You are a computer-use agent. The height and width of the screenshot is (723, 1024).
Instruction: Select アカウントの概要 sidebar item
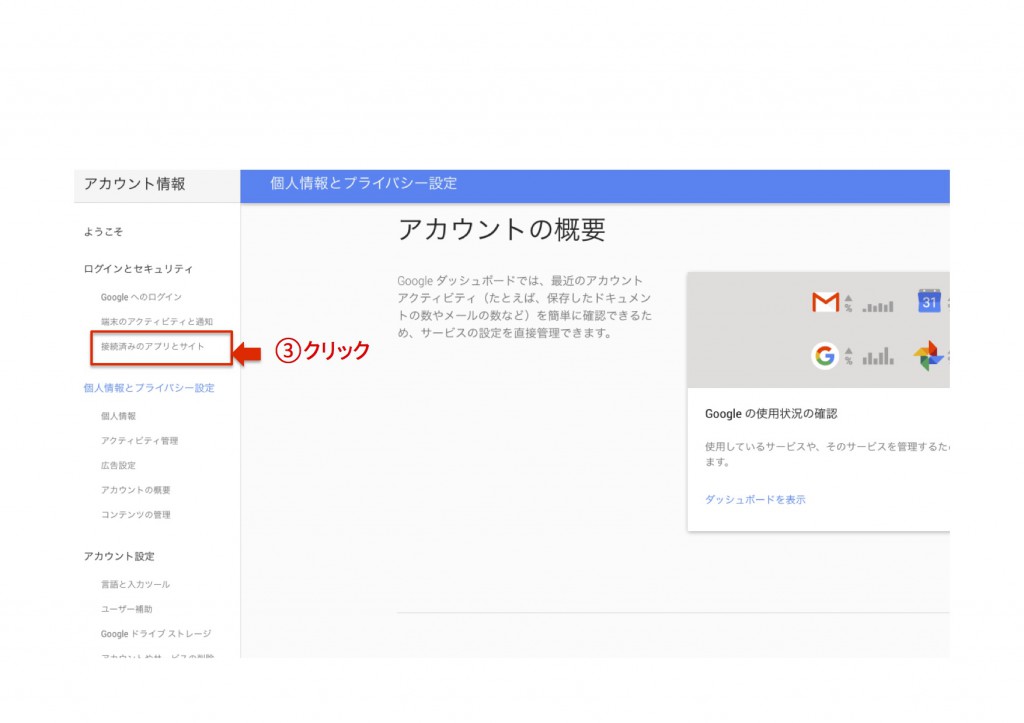(x=135, y=490)
